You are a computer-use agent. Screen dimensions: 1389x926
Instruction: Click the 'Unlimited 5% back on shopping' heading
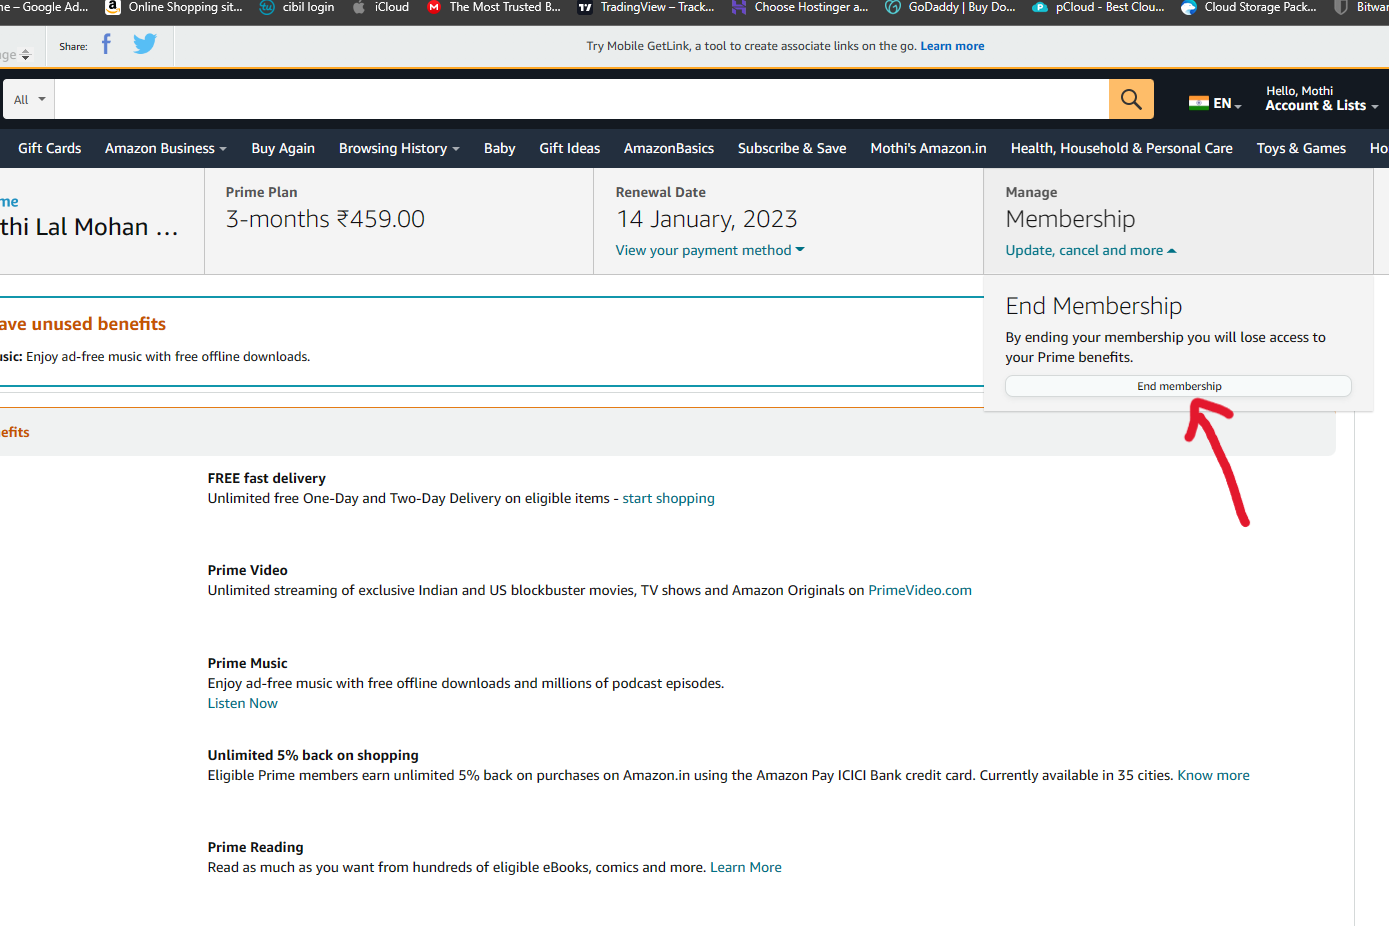pos(313,755)
